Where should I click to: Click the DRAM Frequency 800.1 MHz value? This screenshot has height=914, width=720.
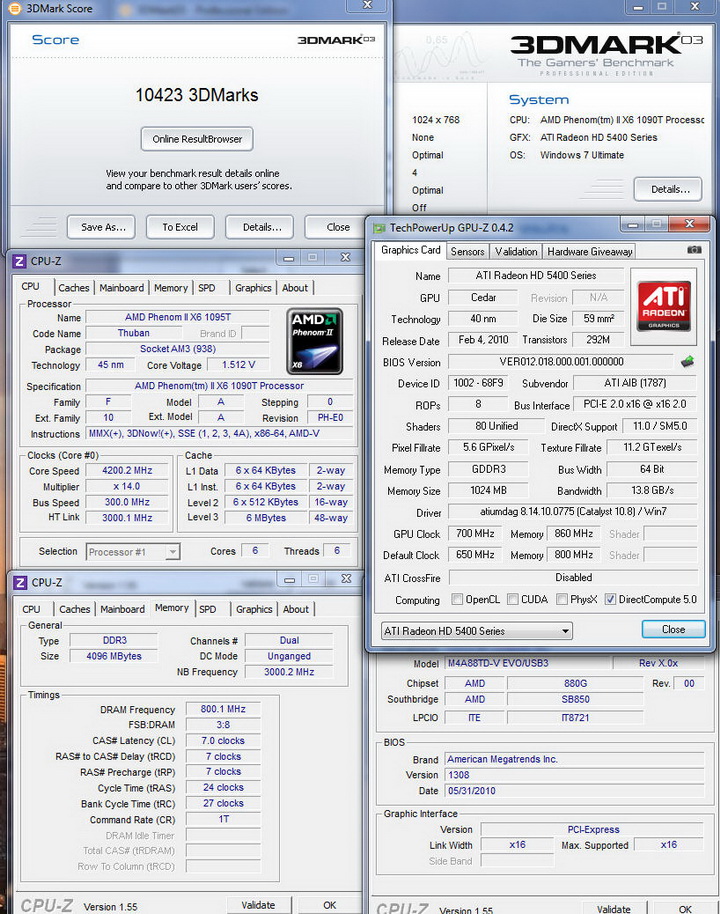coord(223,709)
